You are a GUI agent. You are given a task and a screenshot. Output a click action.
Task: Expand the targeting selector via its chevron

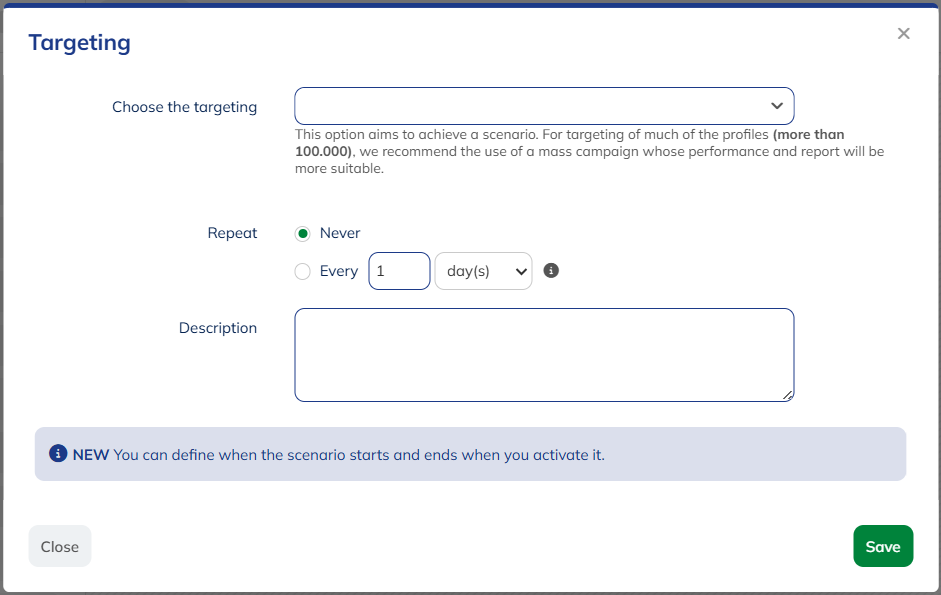(778, 105)
